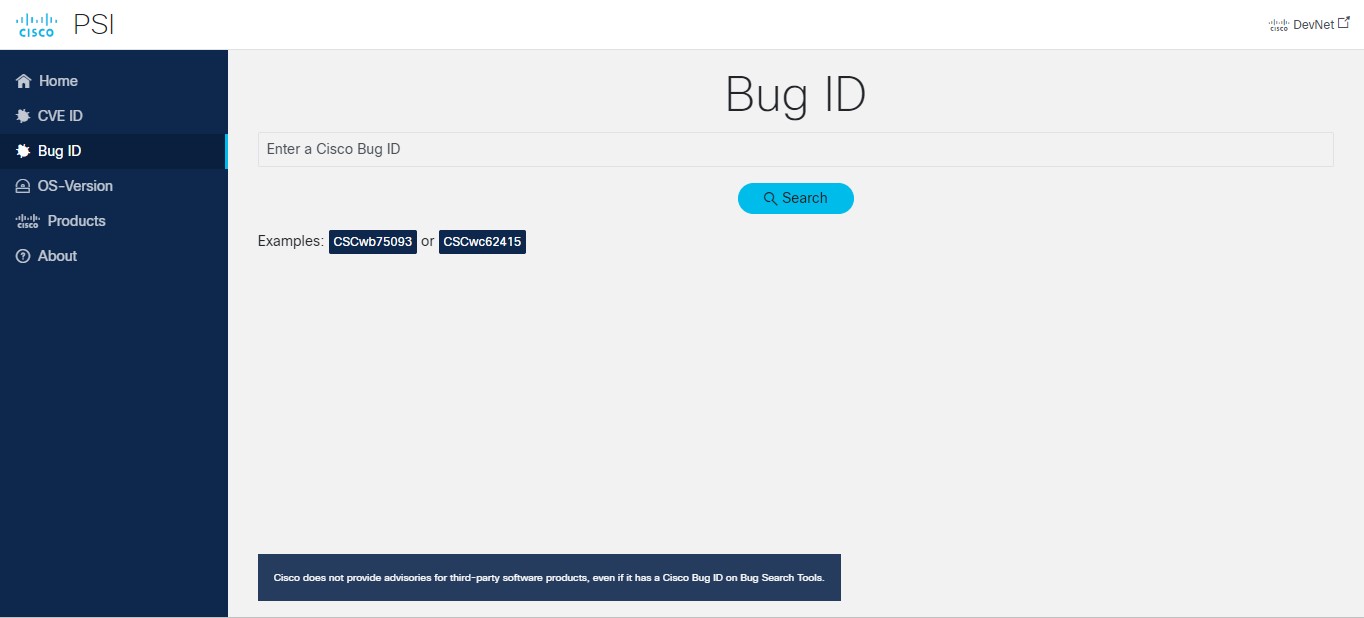Click the icon beside OS-Version
The image size is (1364, 618).
23,186
